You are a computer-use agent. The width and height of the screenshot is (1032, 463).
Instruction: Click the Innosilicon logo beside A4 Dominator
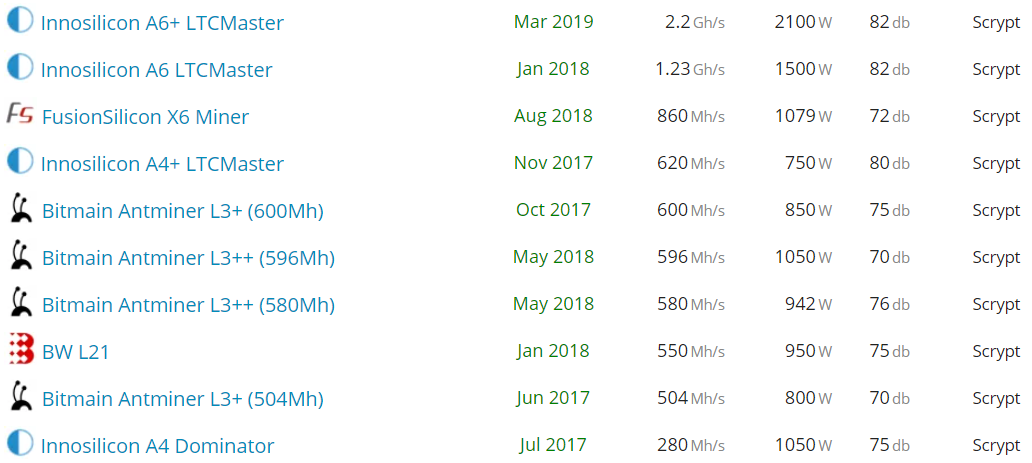pos(20,443)
